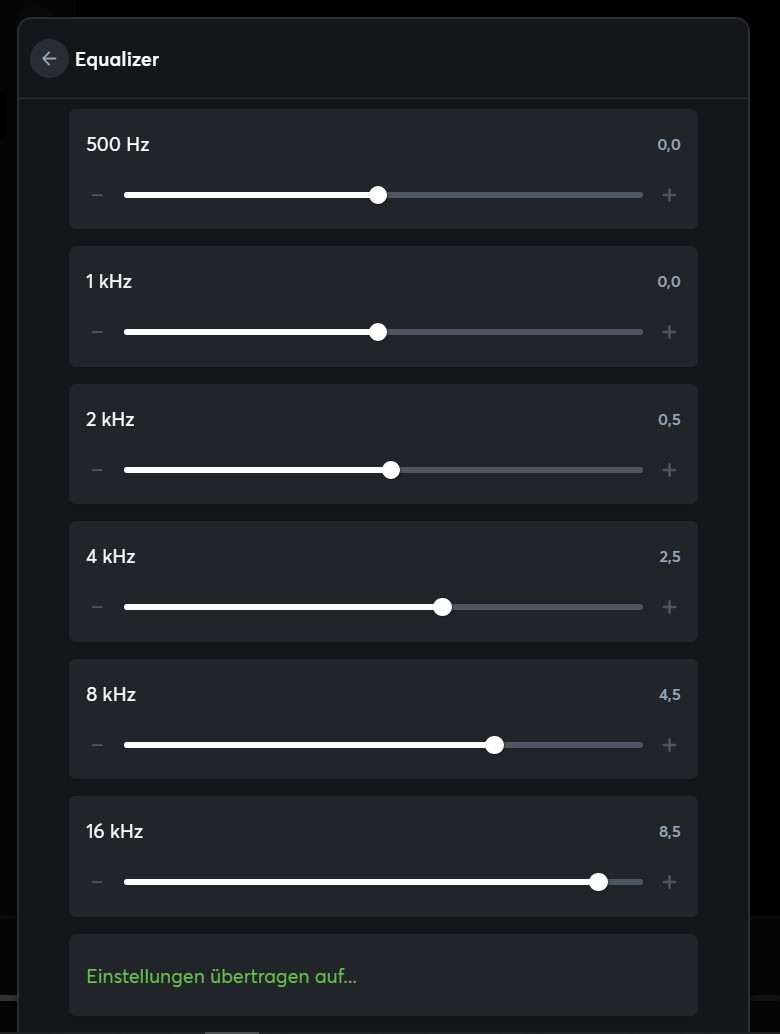Viewport: 780px width, 1034px height.
Task: Raise the 4 kHz band using plus
Action: 670,607
